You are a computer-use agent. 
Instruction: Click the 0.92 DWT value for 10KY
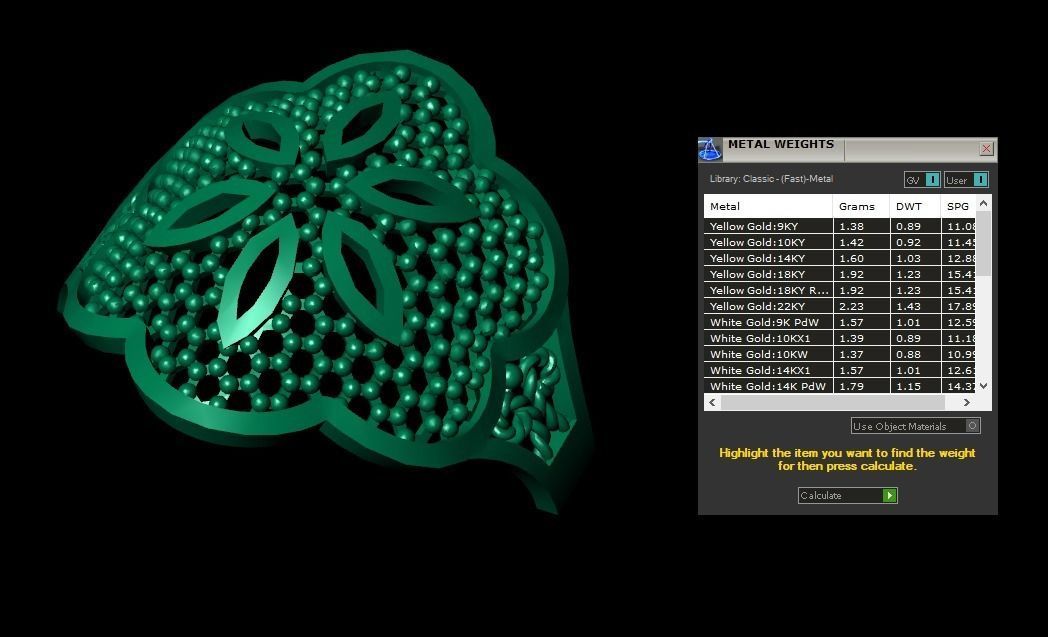tap(908, 242)
